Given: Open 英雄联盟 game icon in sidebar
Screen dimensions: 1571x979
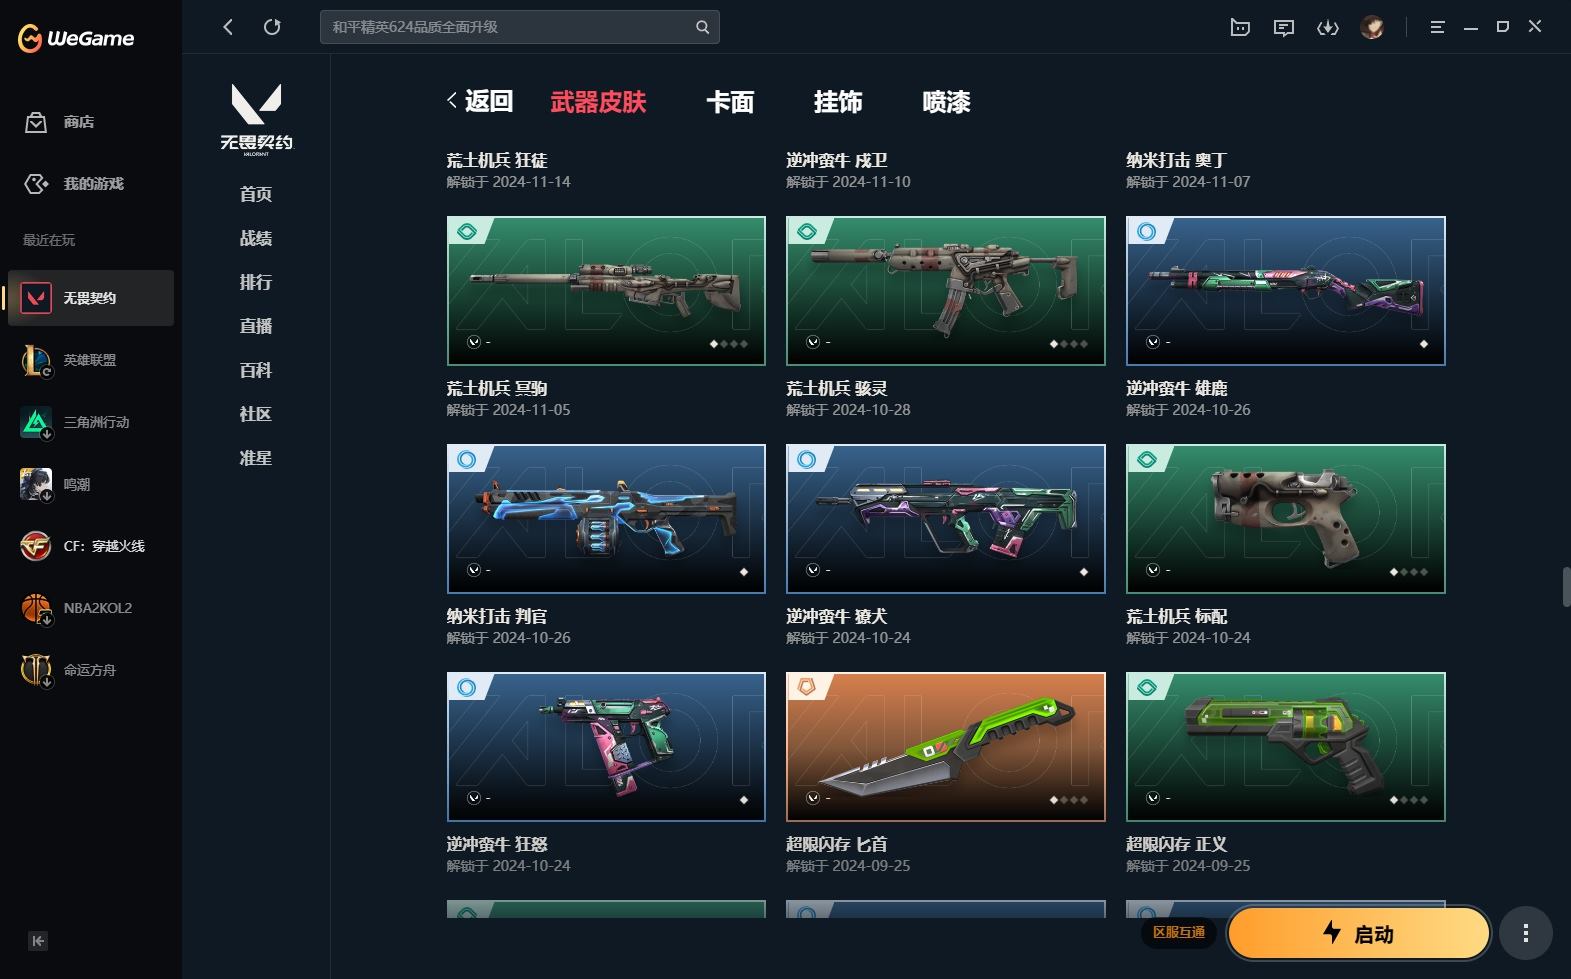Looking at the screenshot, I should pos(36,360).
